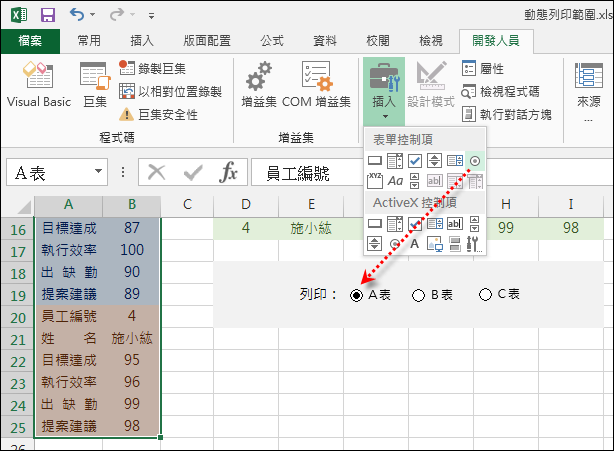Toggle 以相對位置錄製 relative recording
This screenshot has height=451, width=614.
[x=170, y=92]
